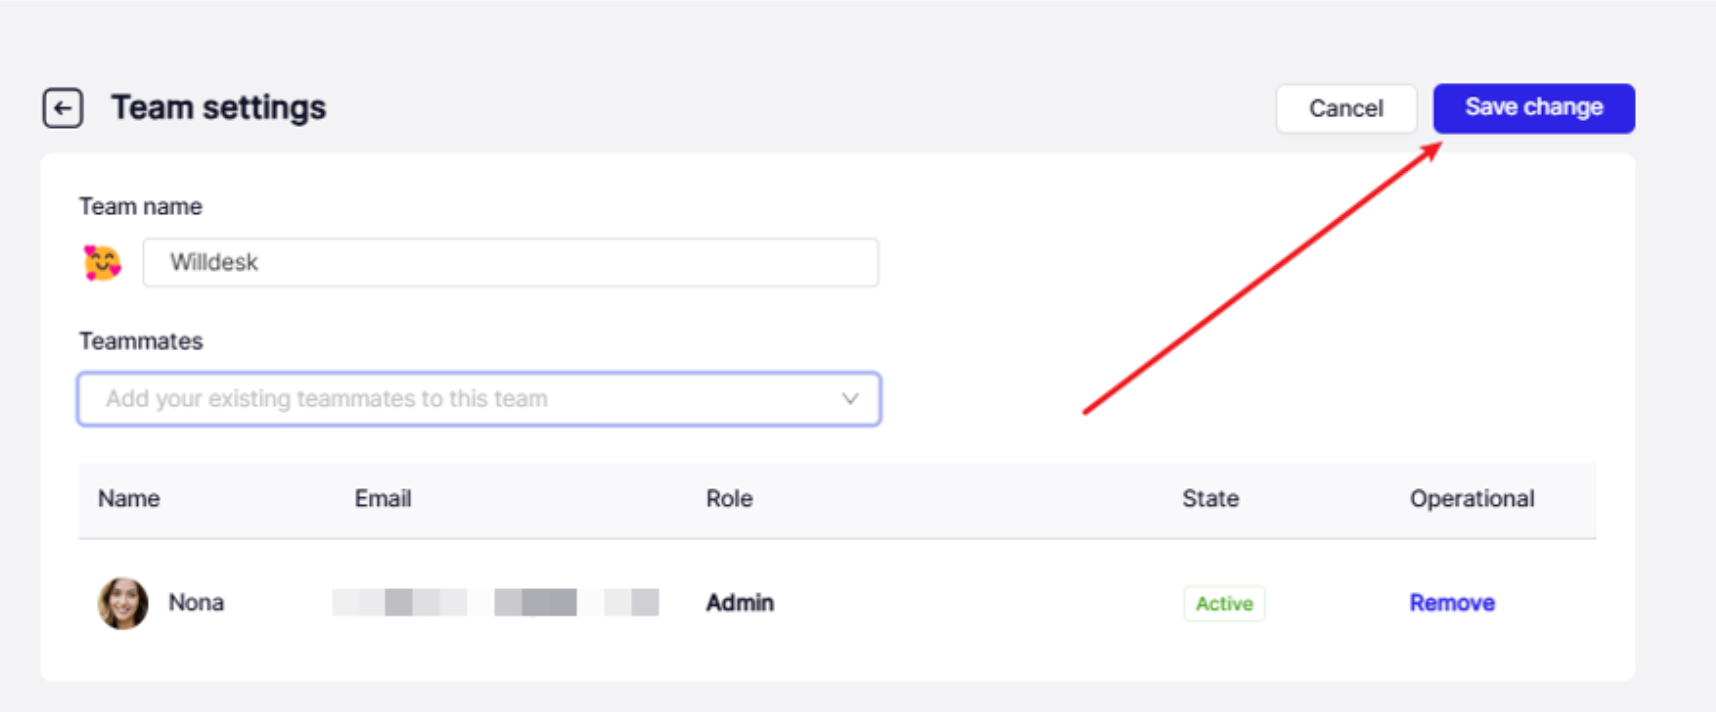Click the Teammates label
This screenshot has width=1716, height=712.
tap(141, 341)
